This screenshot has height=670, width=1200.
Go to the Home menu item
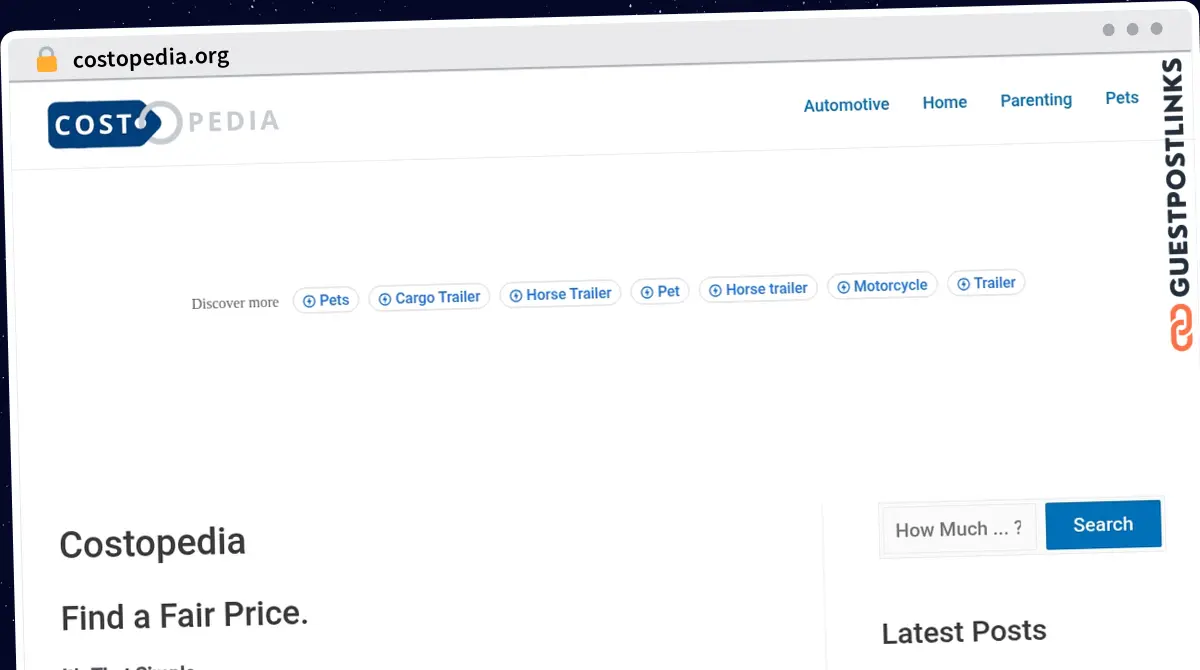[x=944, y=102]
